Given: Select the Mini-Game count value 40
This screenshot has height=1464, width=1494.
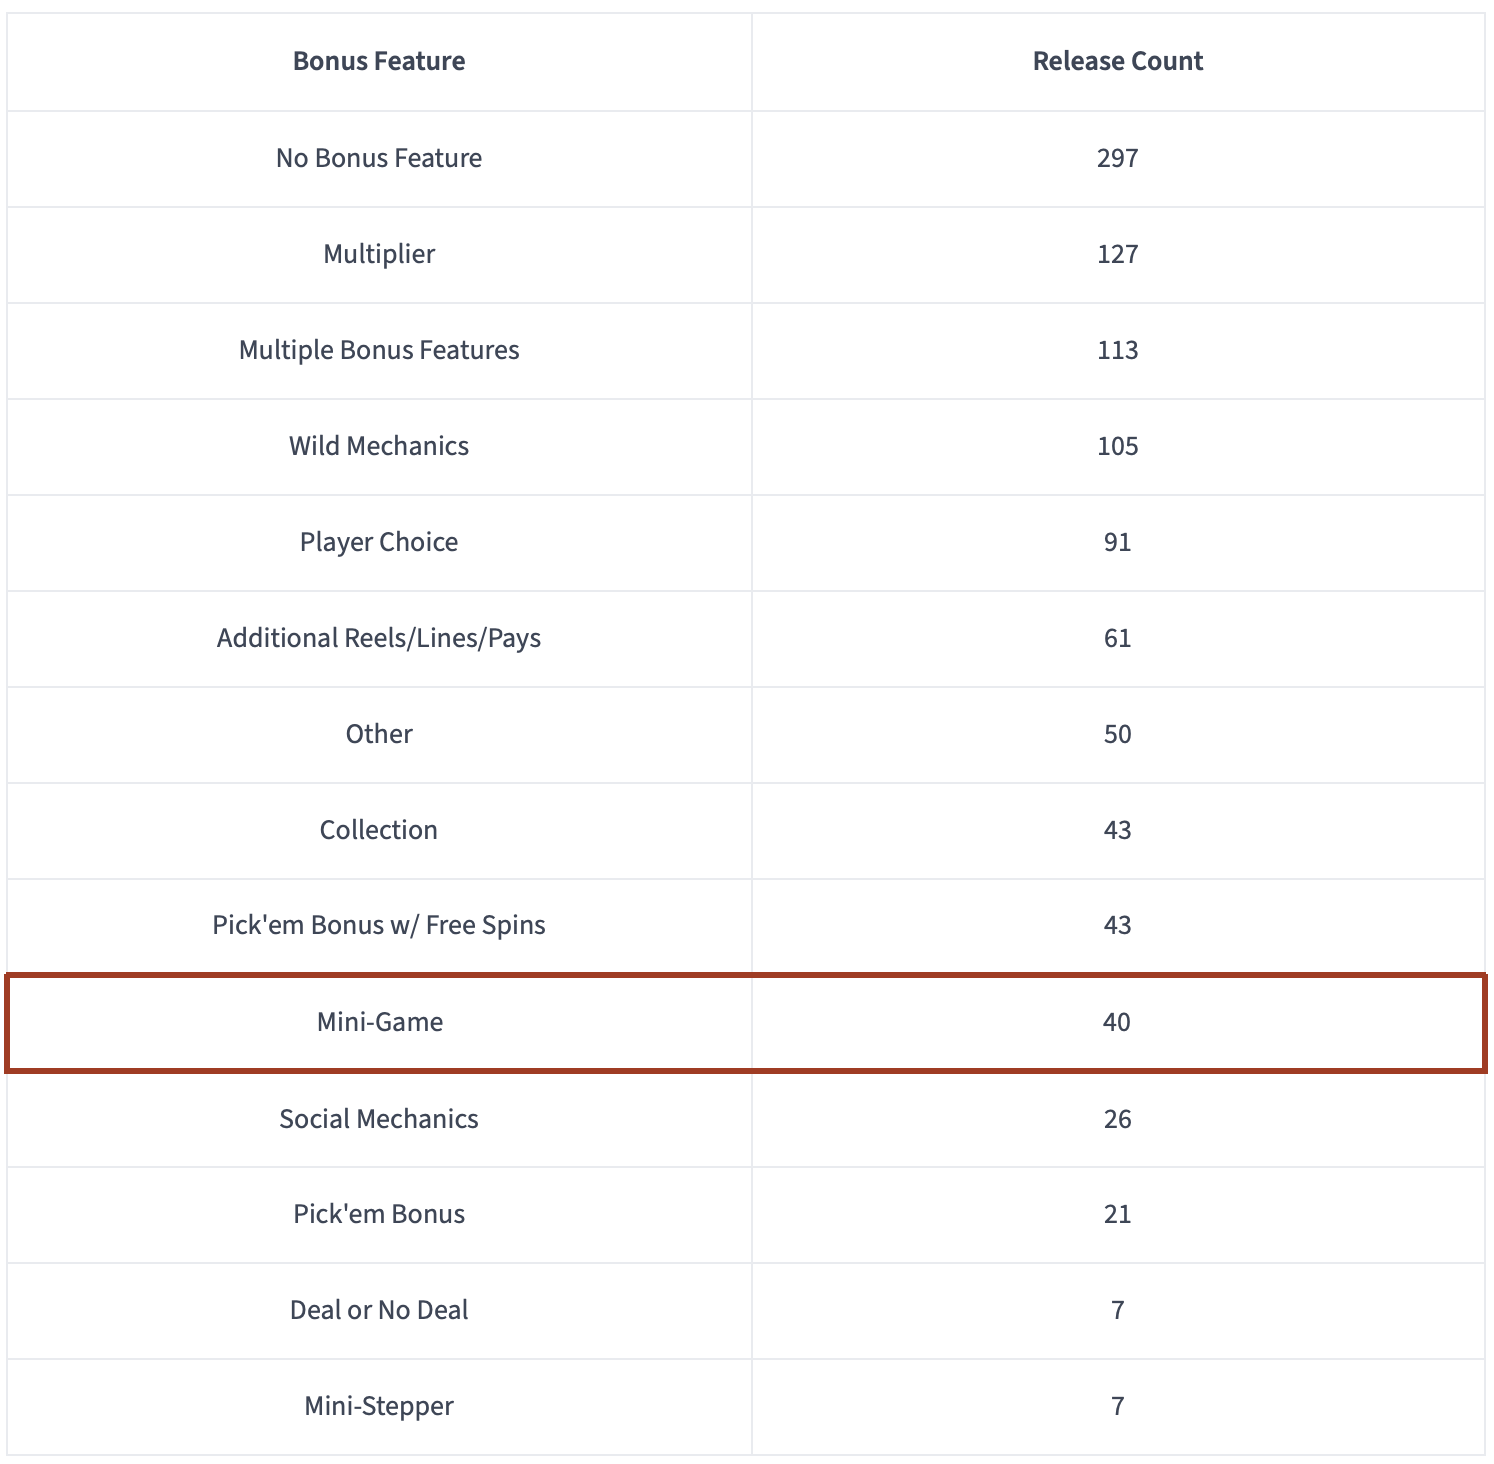Looking at the screenshot, I should 1117,1022.
